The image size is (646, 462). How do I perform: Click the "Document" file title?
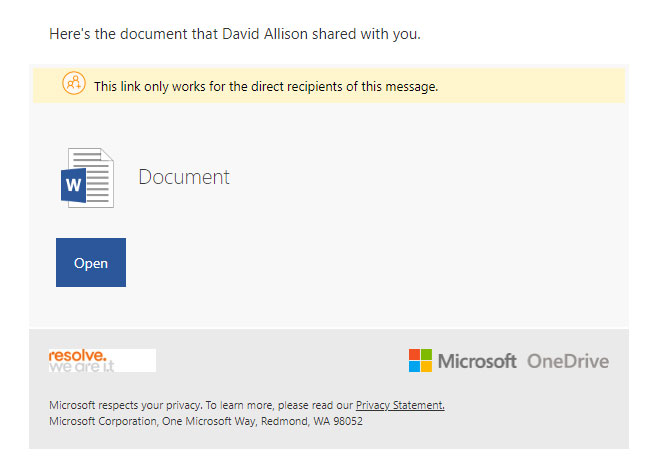click(184, 177)
